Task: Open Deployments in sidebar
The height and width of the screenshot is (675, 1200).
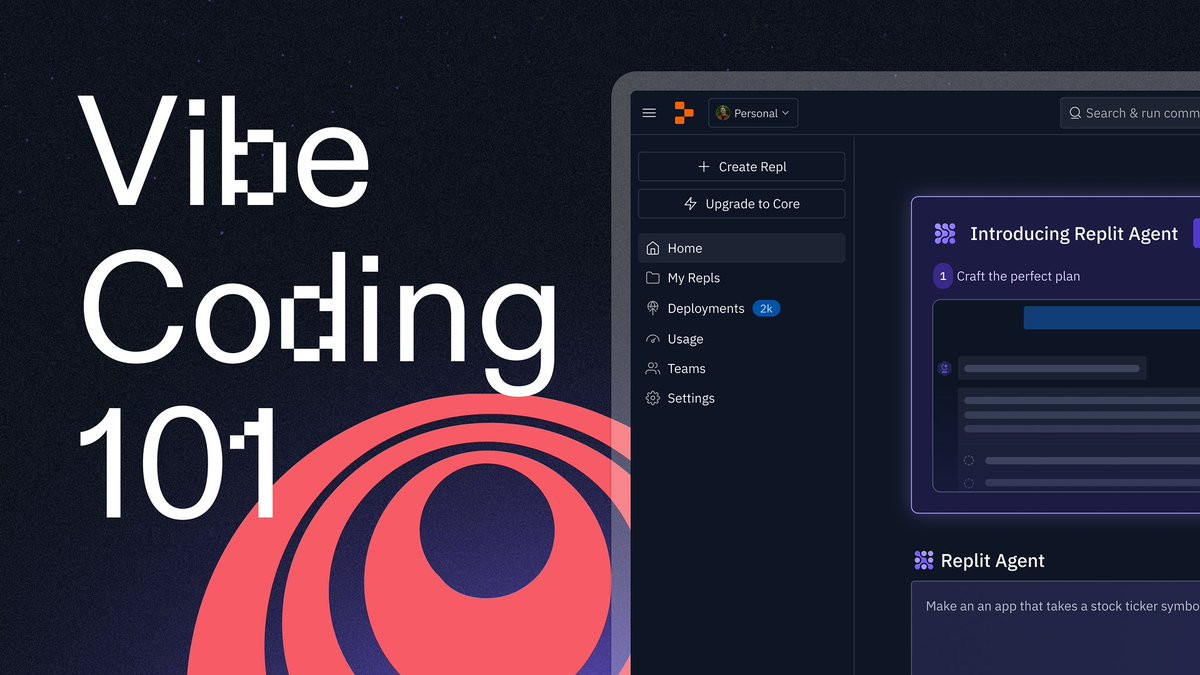Action: pos(741,308)
